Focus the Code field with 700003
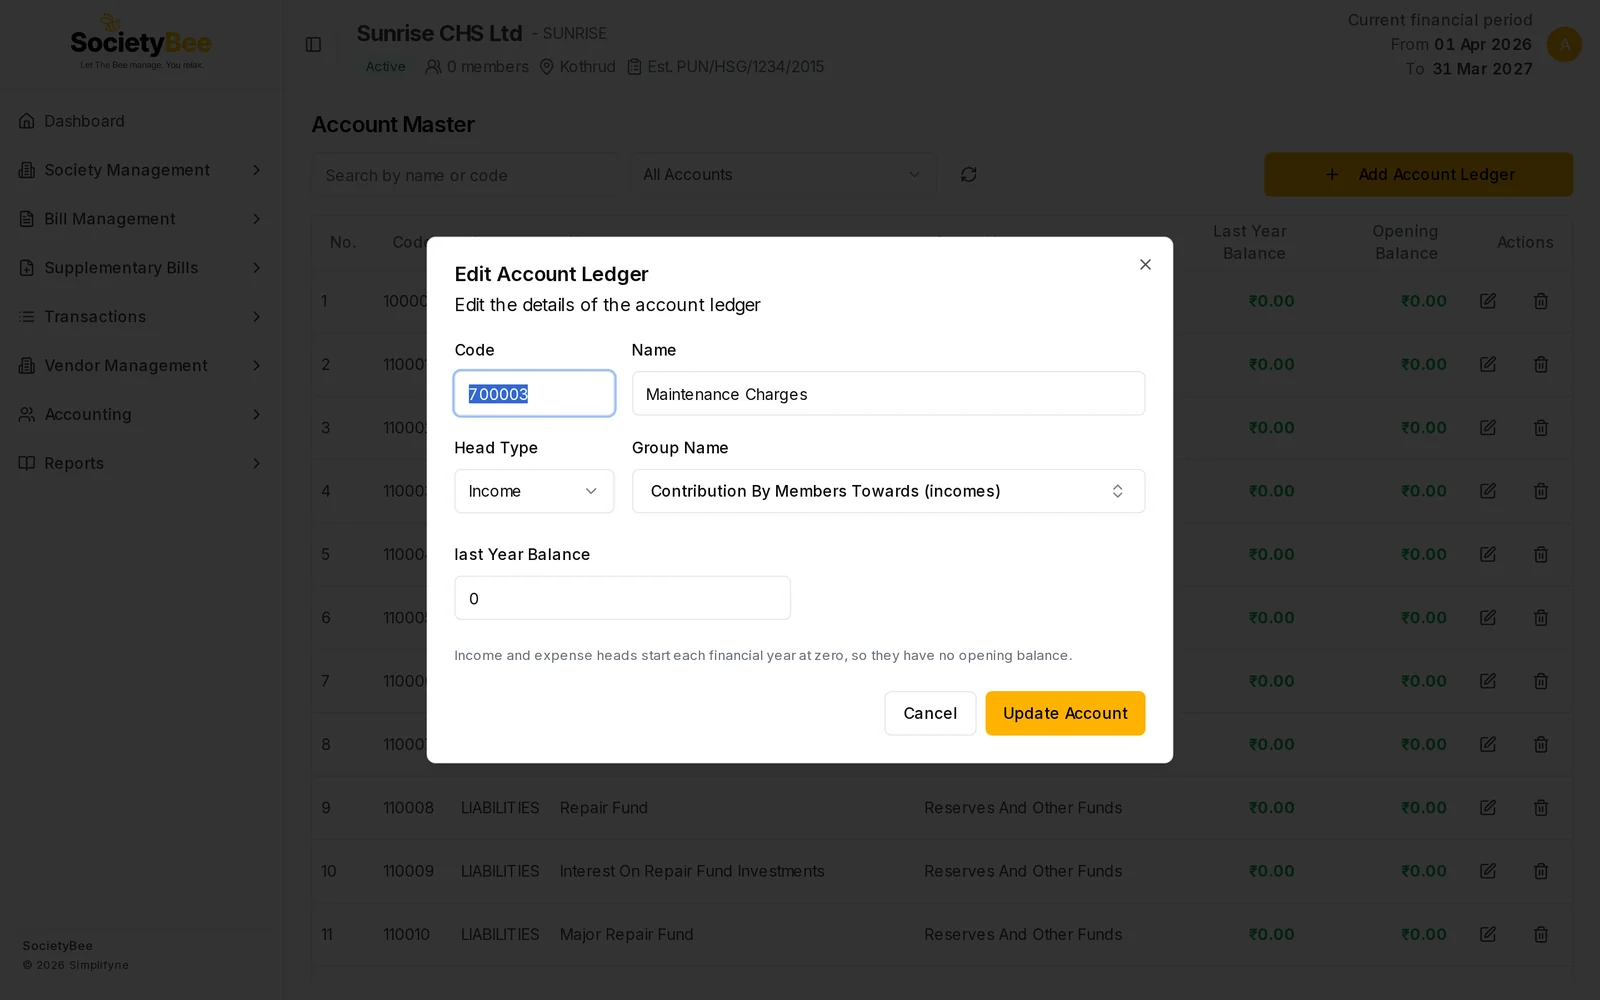The width and height of the screenshot is (1600, 1000). (x=534, y=394)
